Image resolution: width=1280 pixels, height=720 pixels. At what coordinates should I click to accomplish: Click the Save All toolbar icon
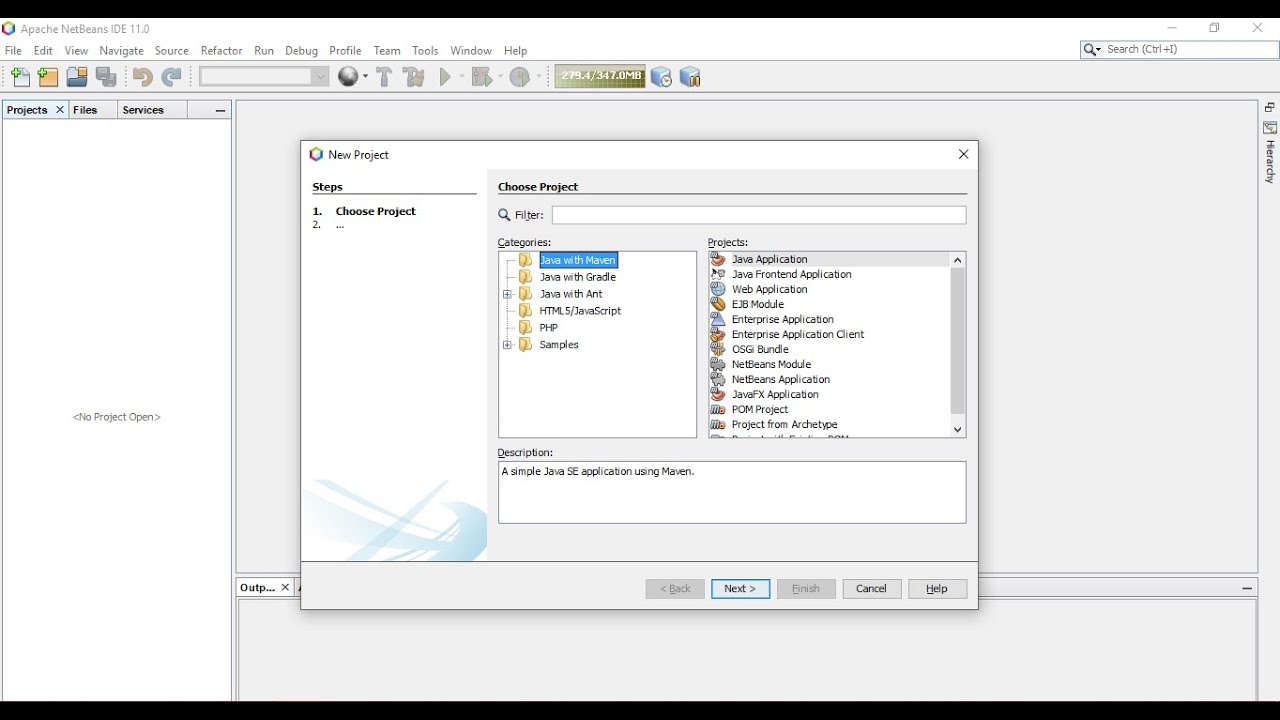106,77
